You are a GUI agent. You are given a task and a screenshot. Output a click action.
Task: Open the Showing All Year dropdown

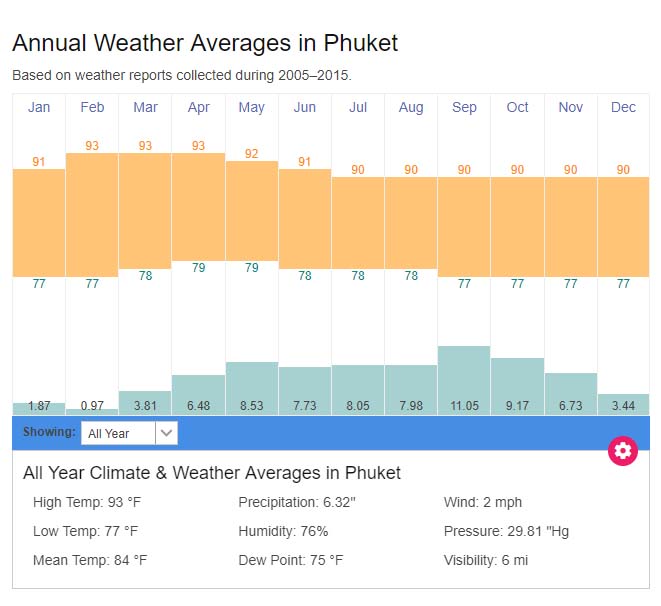coord(119,433)
